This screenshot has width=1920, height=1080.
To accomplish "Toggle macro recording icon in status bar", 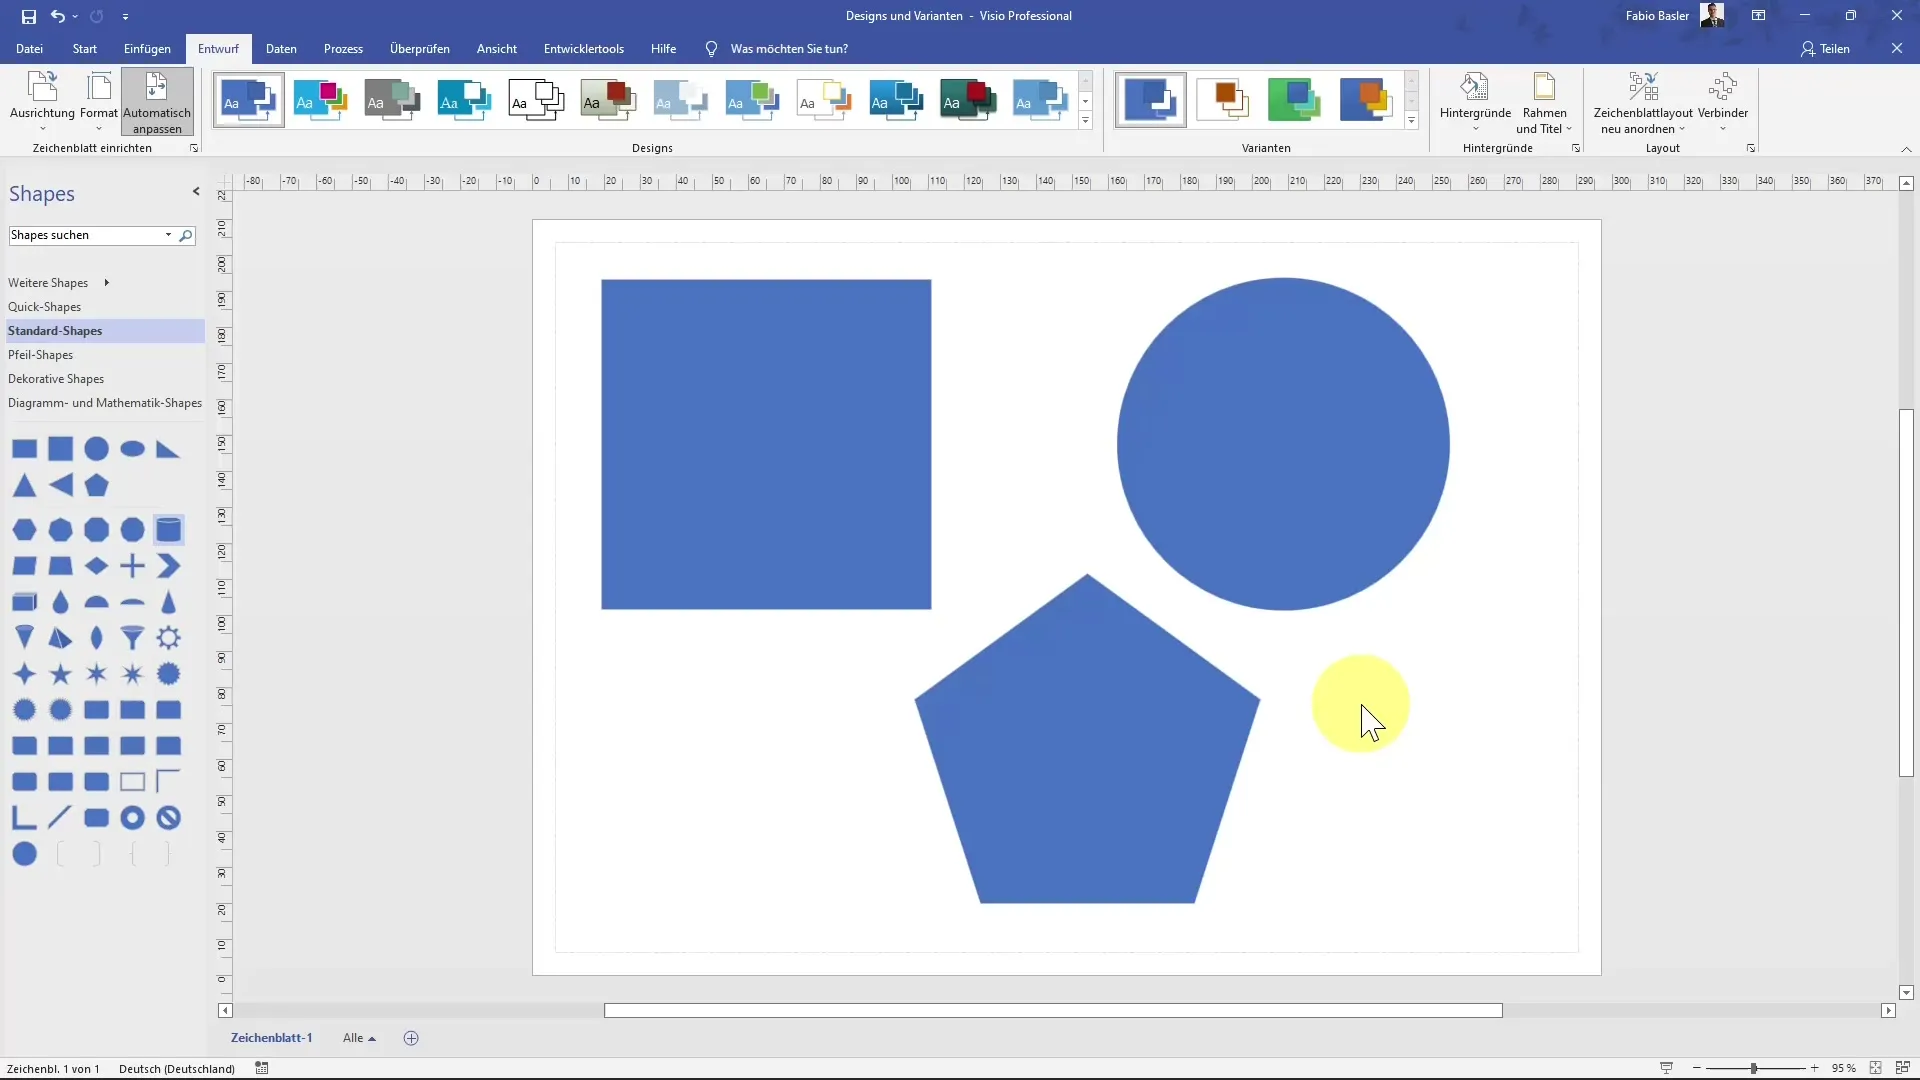I will click(x=262, y=1068).
